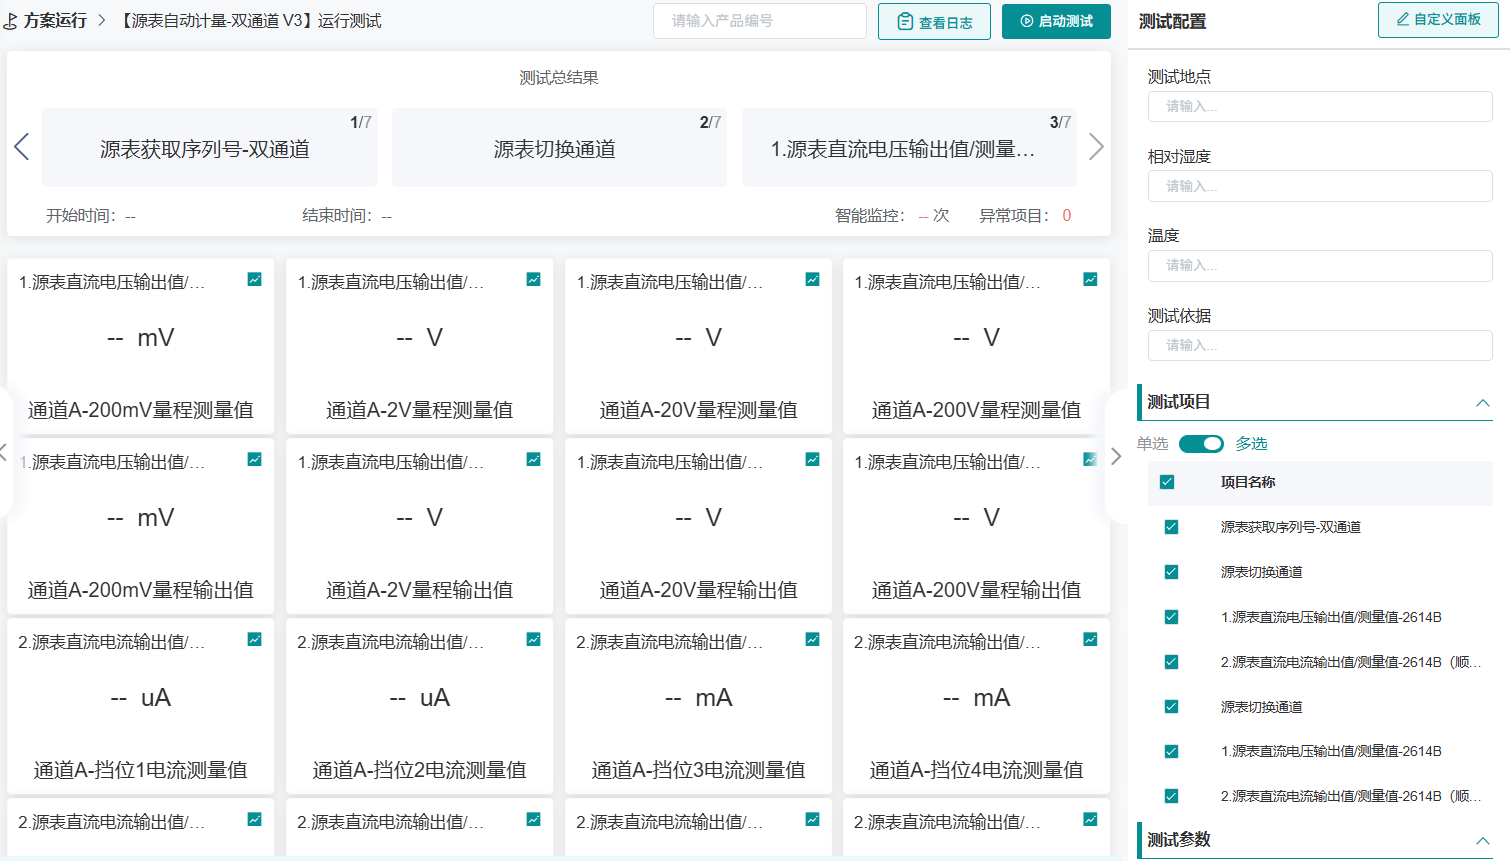This screenshot has width=1510, height=861.
Task: Select step 1/7 源表获取序列号-双通道 card
Action: click(x=210, y=147)
